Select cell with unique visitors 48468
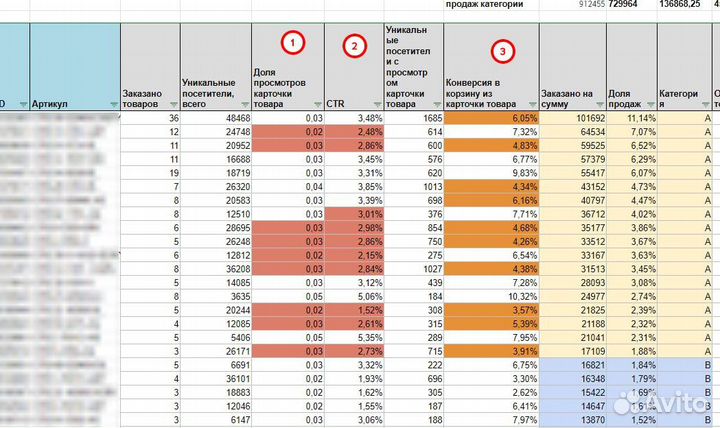The image size is (720, 428). 215,118
